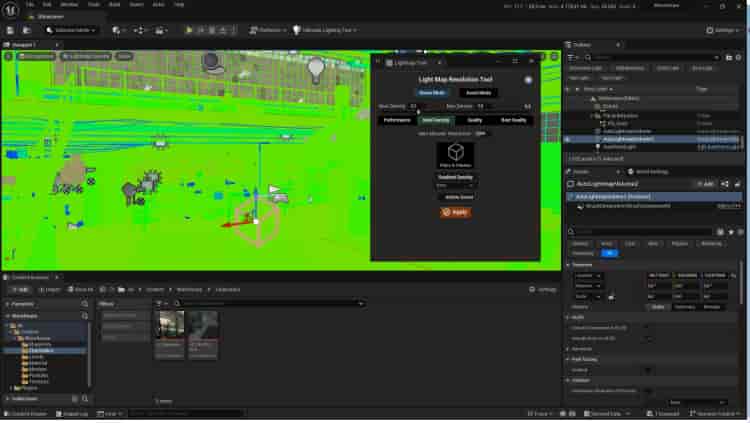Open the Content Drawer from the status bar

coord(26,413)
